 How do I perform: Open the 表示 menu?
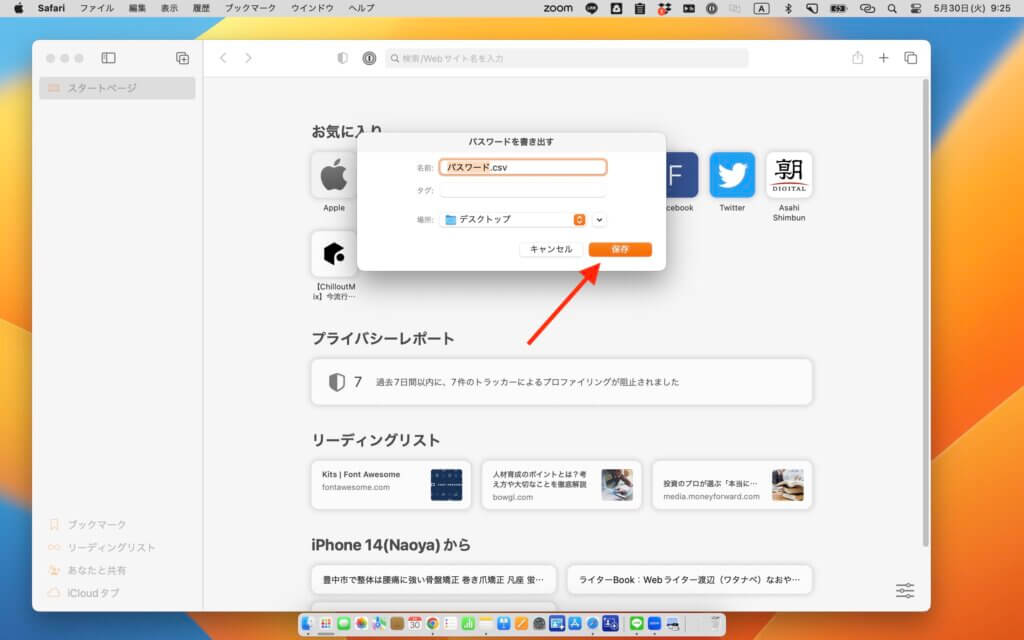point(169,8)
